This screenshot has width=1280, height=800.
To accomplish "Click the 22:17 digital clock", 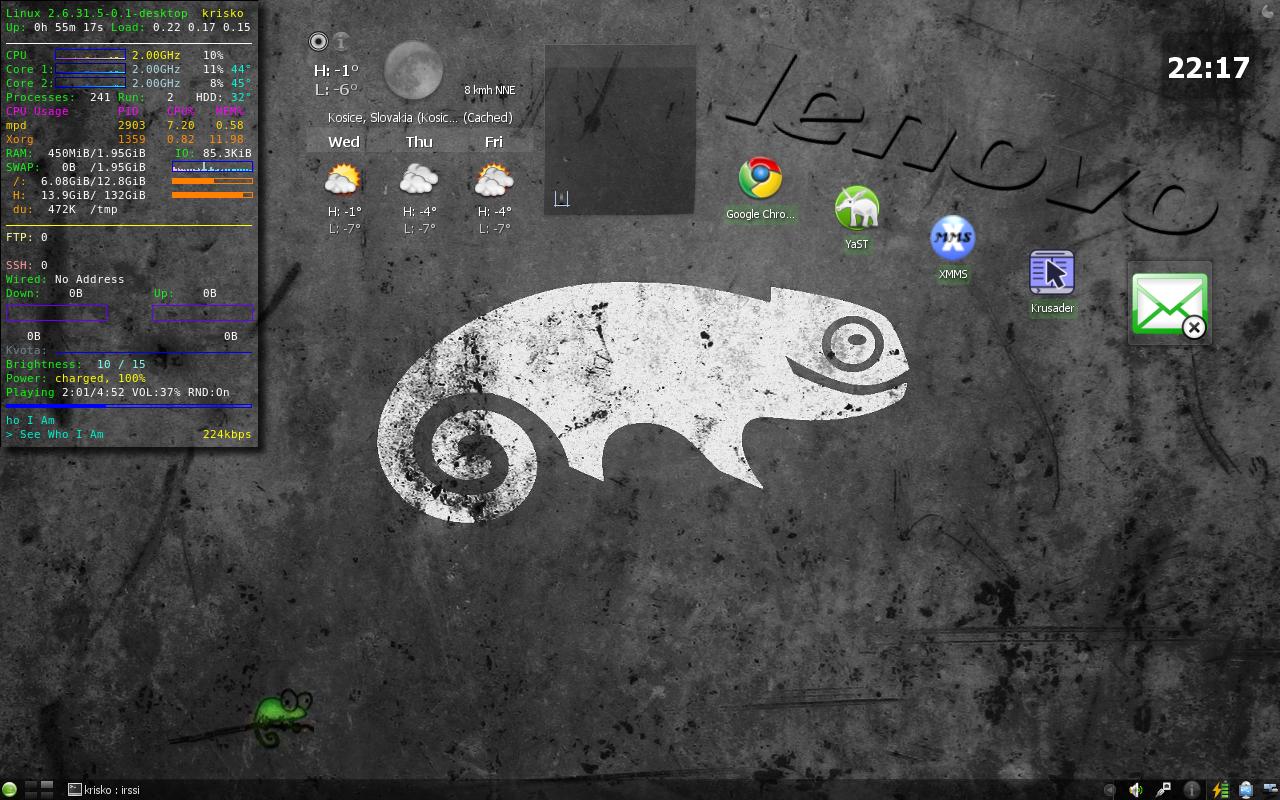I will [x=1208, y=68].
